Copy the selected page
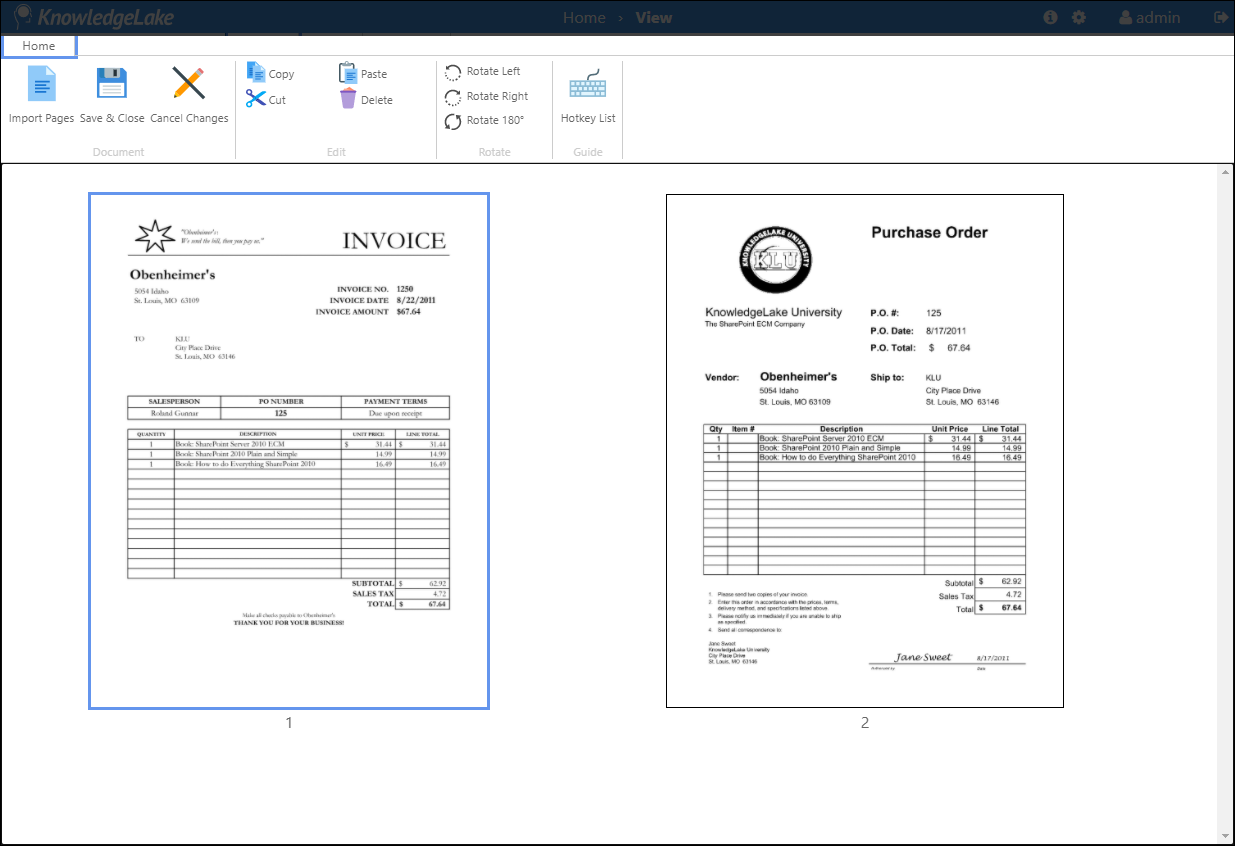The image size is (1235, 846). [x=270, y=74]
